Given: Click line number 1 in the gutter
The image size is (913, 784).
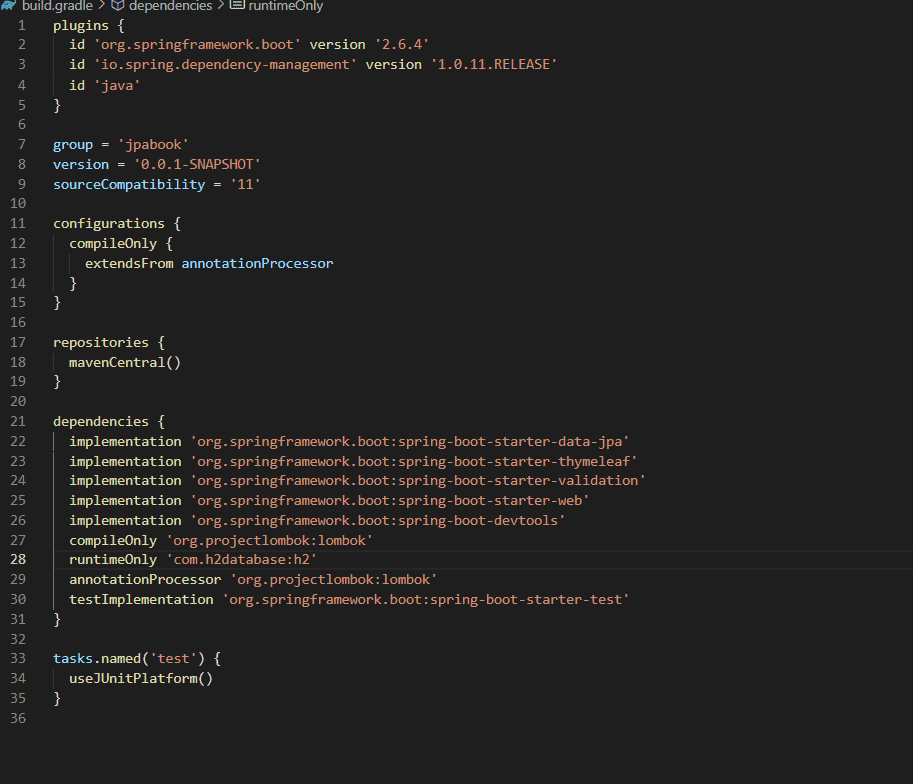Looking at the screenshot, I should [22, 25].
